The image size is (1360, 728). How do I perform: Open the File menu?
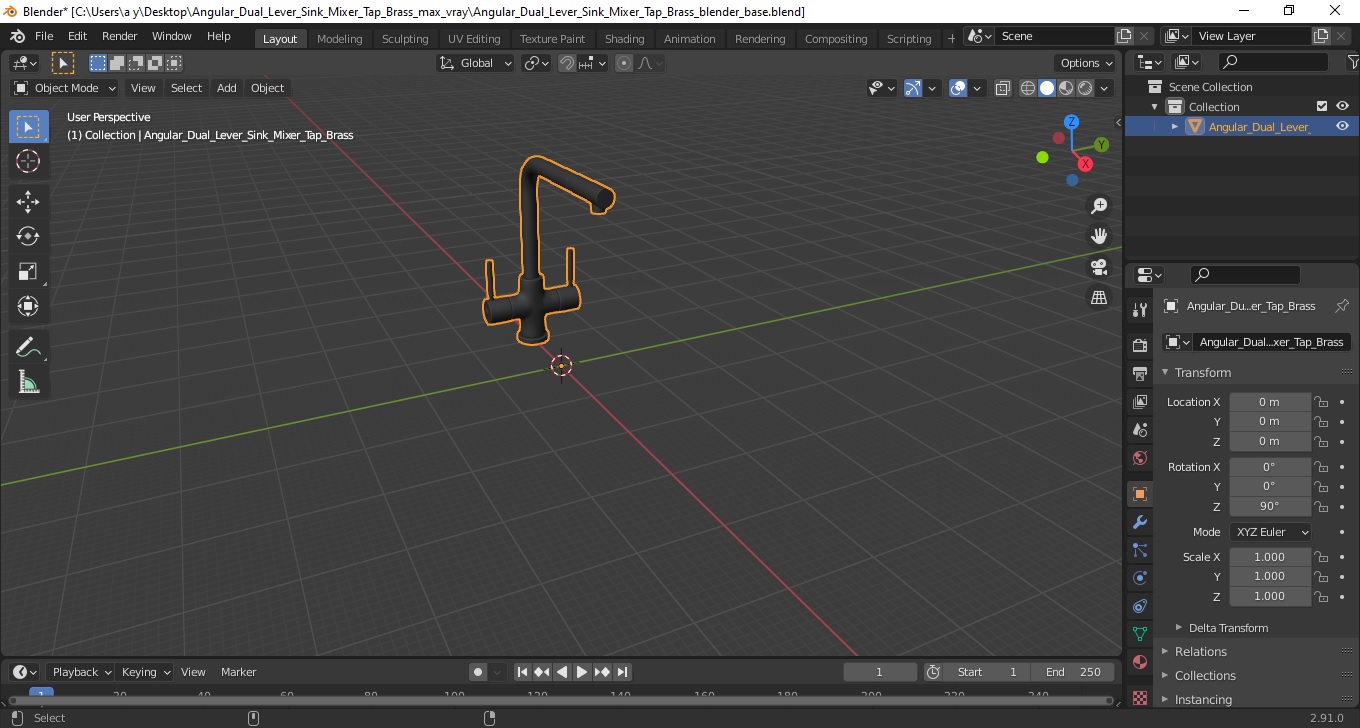tap(44, 36)
